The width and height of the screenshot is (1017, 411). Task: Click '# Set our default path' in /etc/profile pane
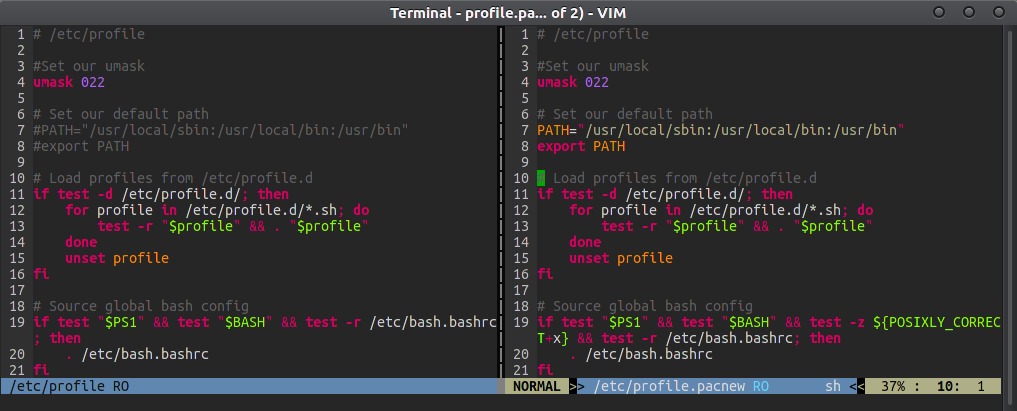[121, 114]
